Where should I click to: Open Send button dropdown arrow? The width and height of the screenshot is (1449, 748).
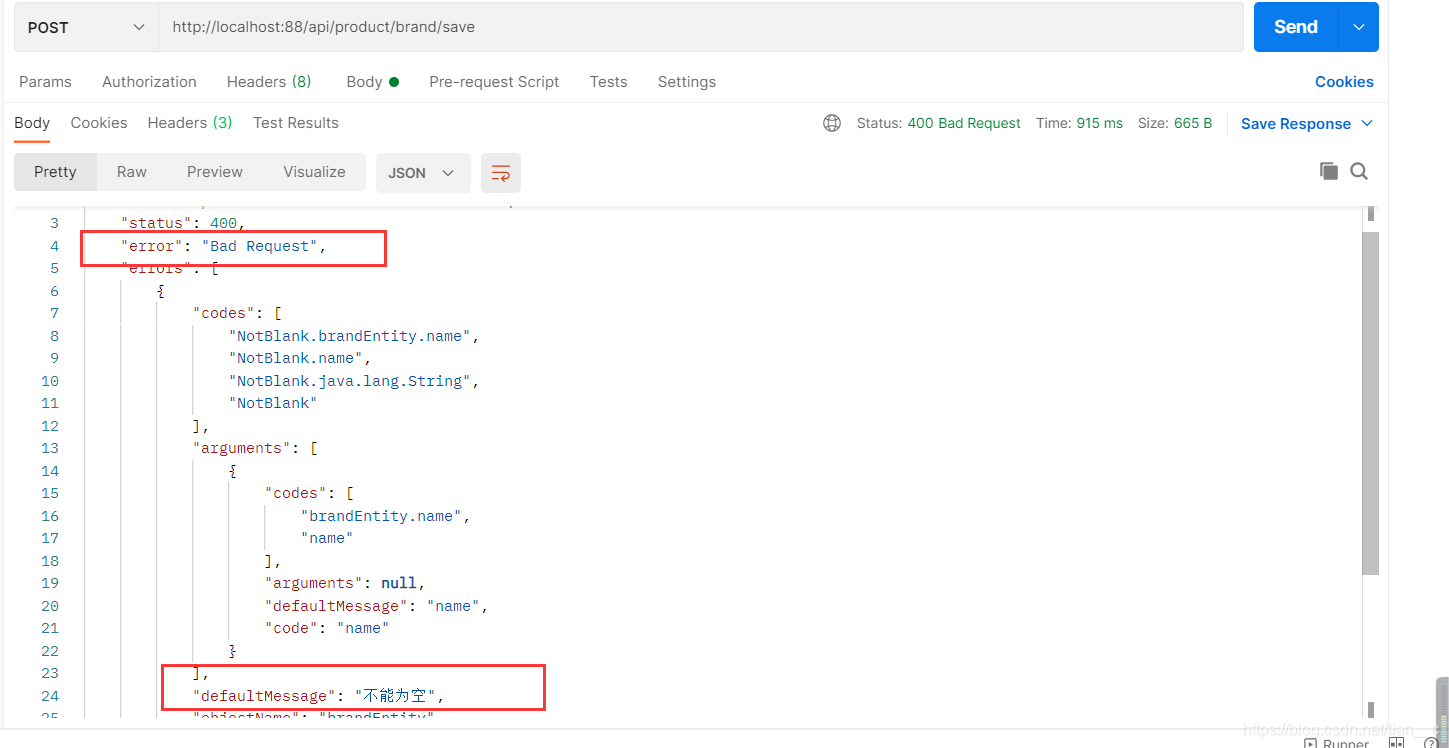click(x=1359, y=27)
